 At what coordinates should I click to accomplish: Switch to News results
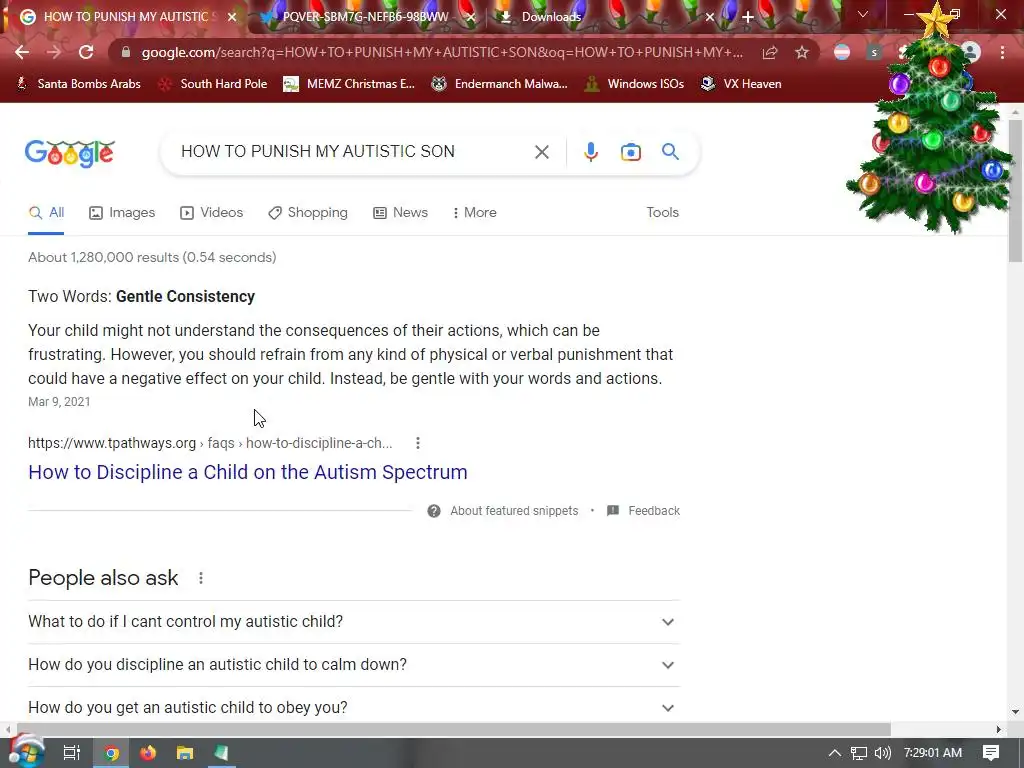(400, 213)
